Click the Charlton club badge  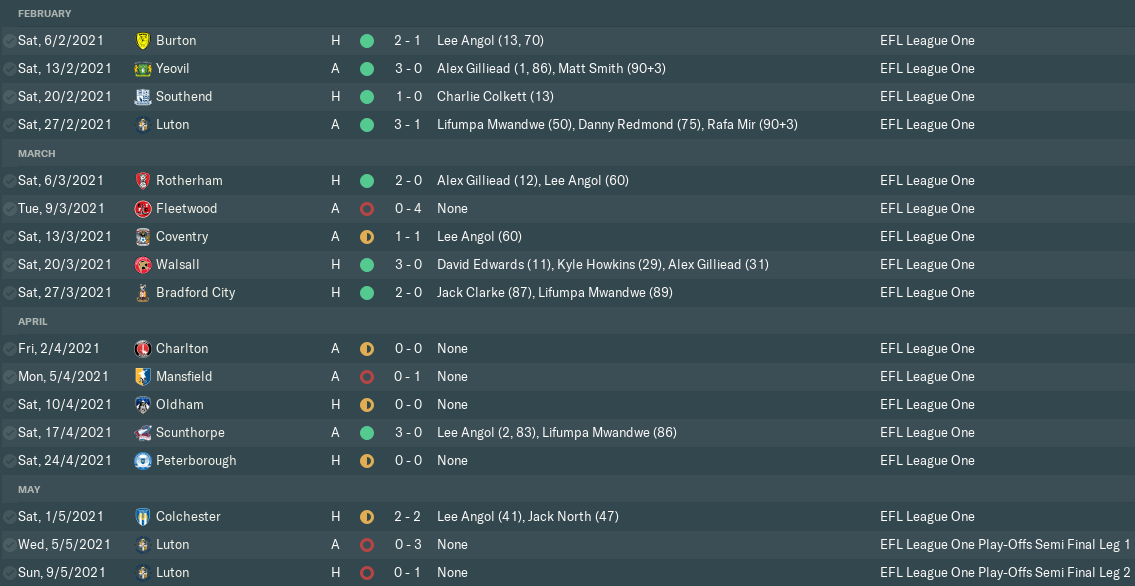(x=142, y=349)
